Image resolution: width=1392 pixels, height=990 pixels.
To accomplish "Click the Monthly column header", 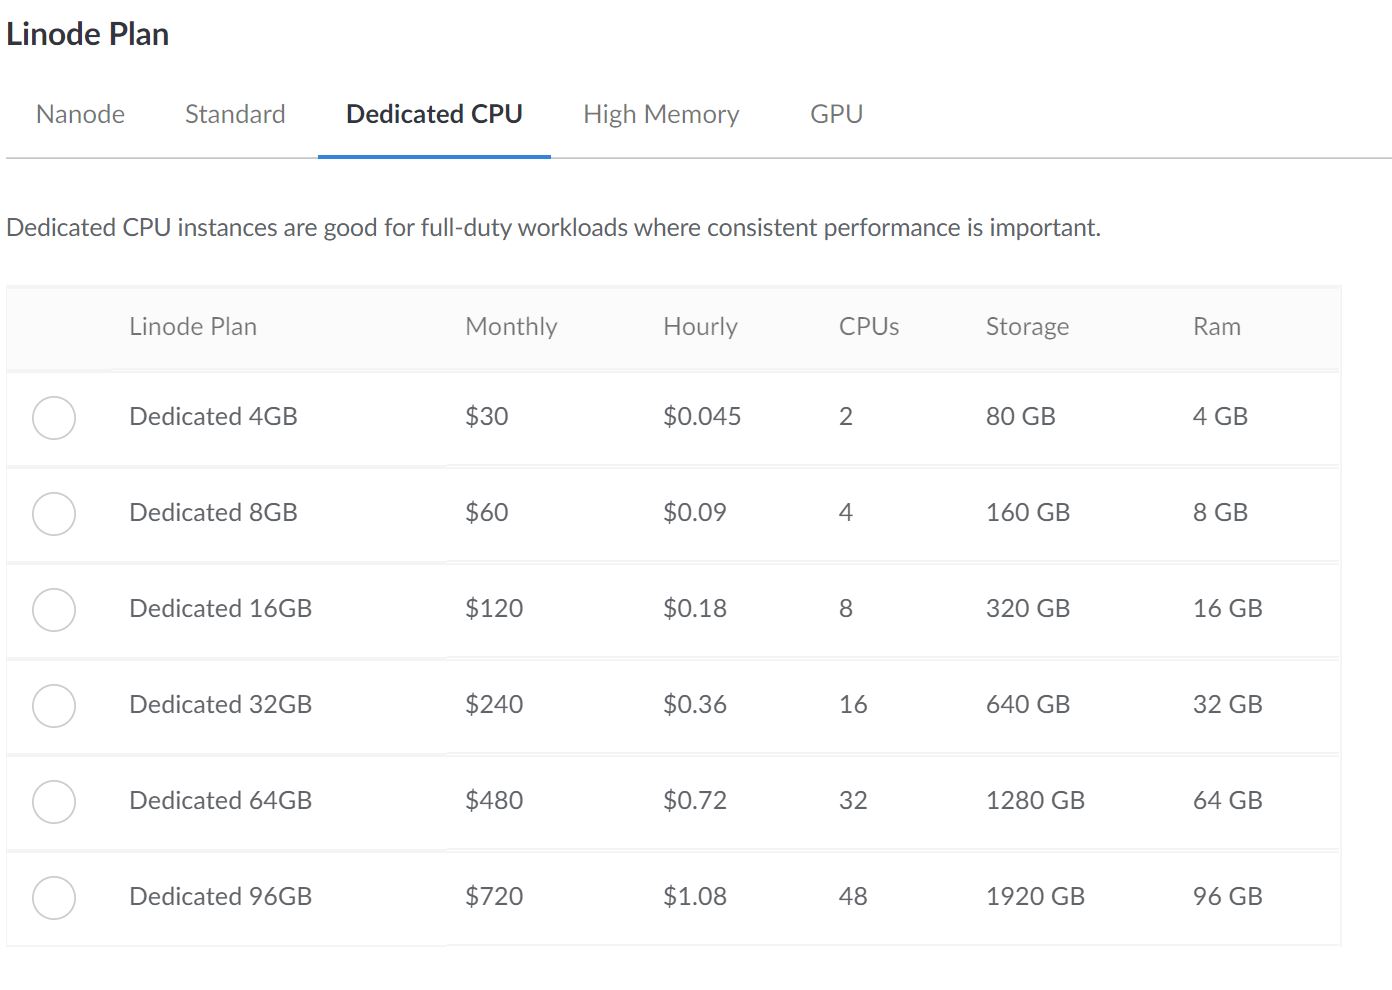I will pos(511,327).
